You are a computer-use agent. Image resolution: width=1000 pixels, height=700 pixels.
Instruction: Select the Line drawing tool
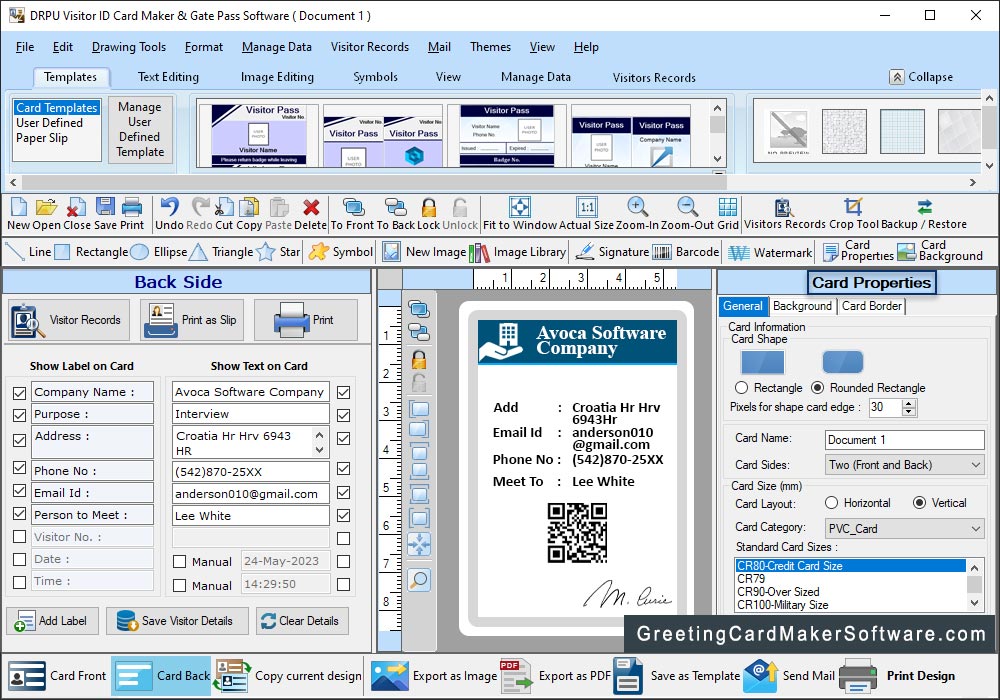tap(29, 252)
